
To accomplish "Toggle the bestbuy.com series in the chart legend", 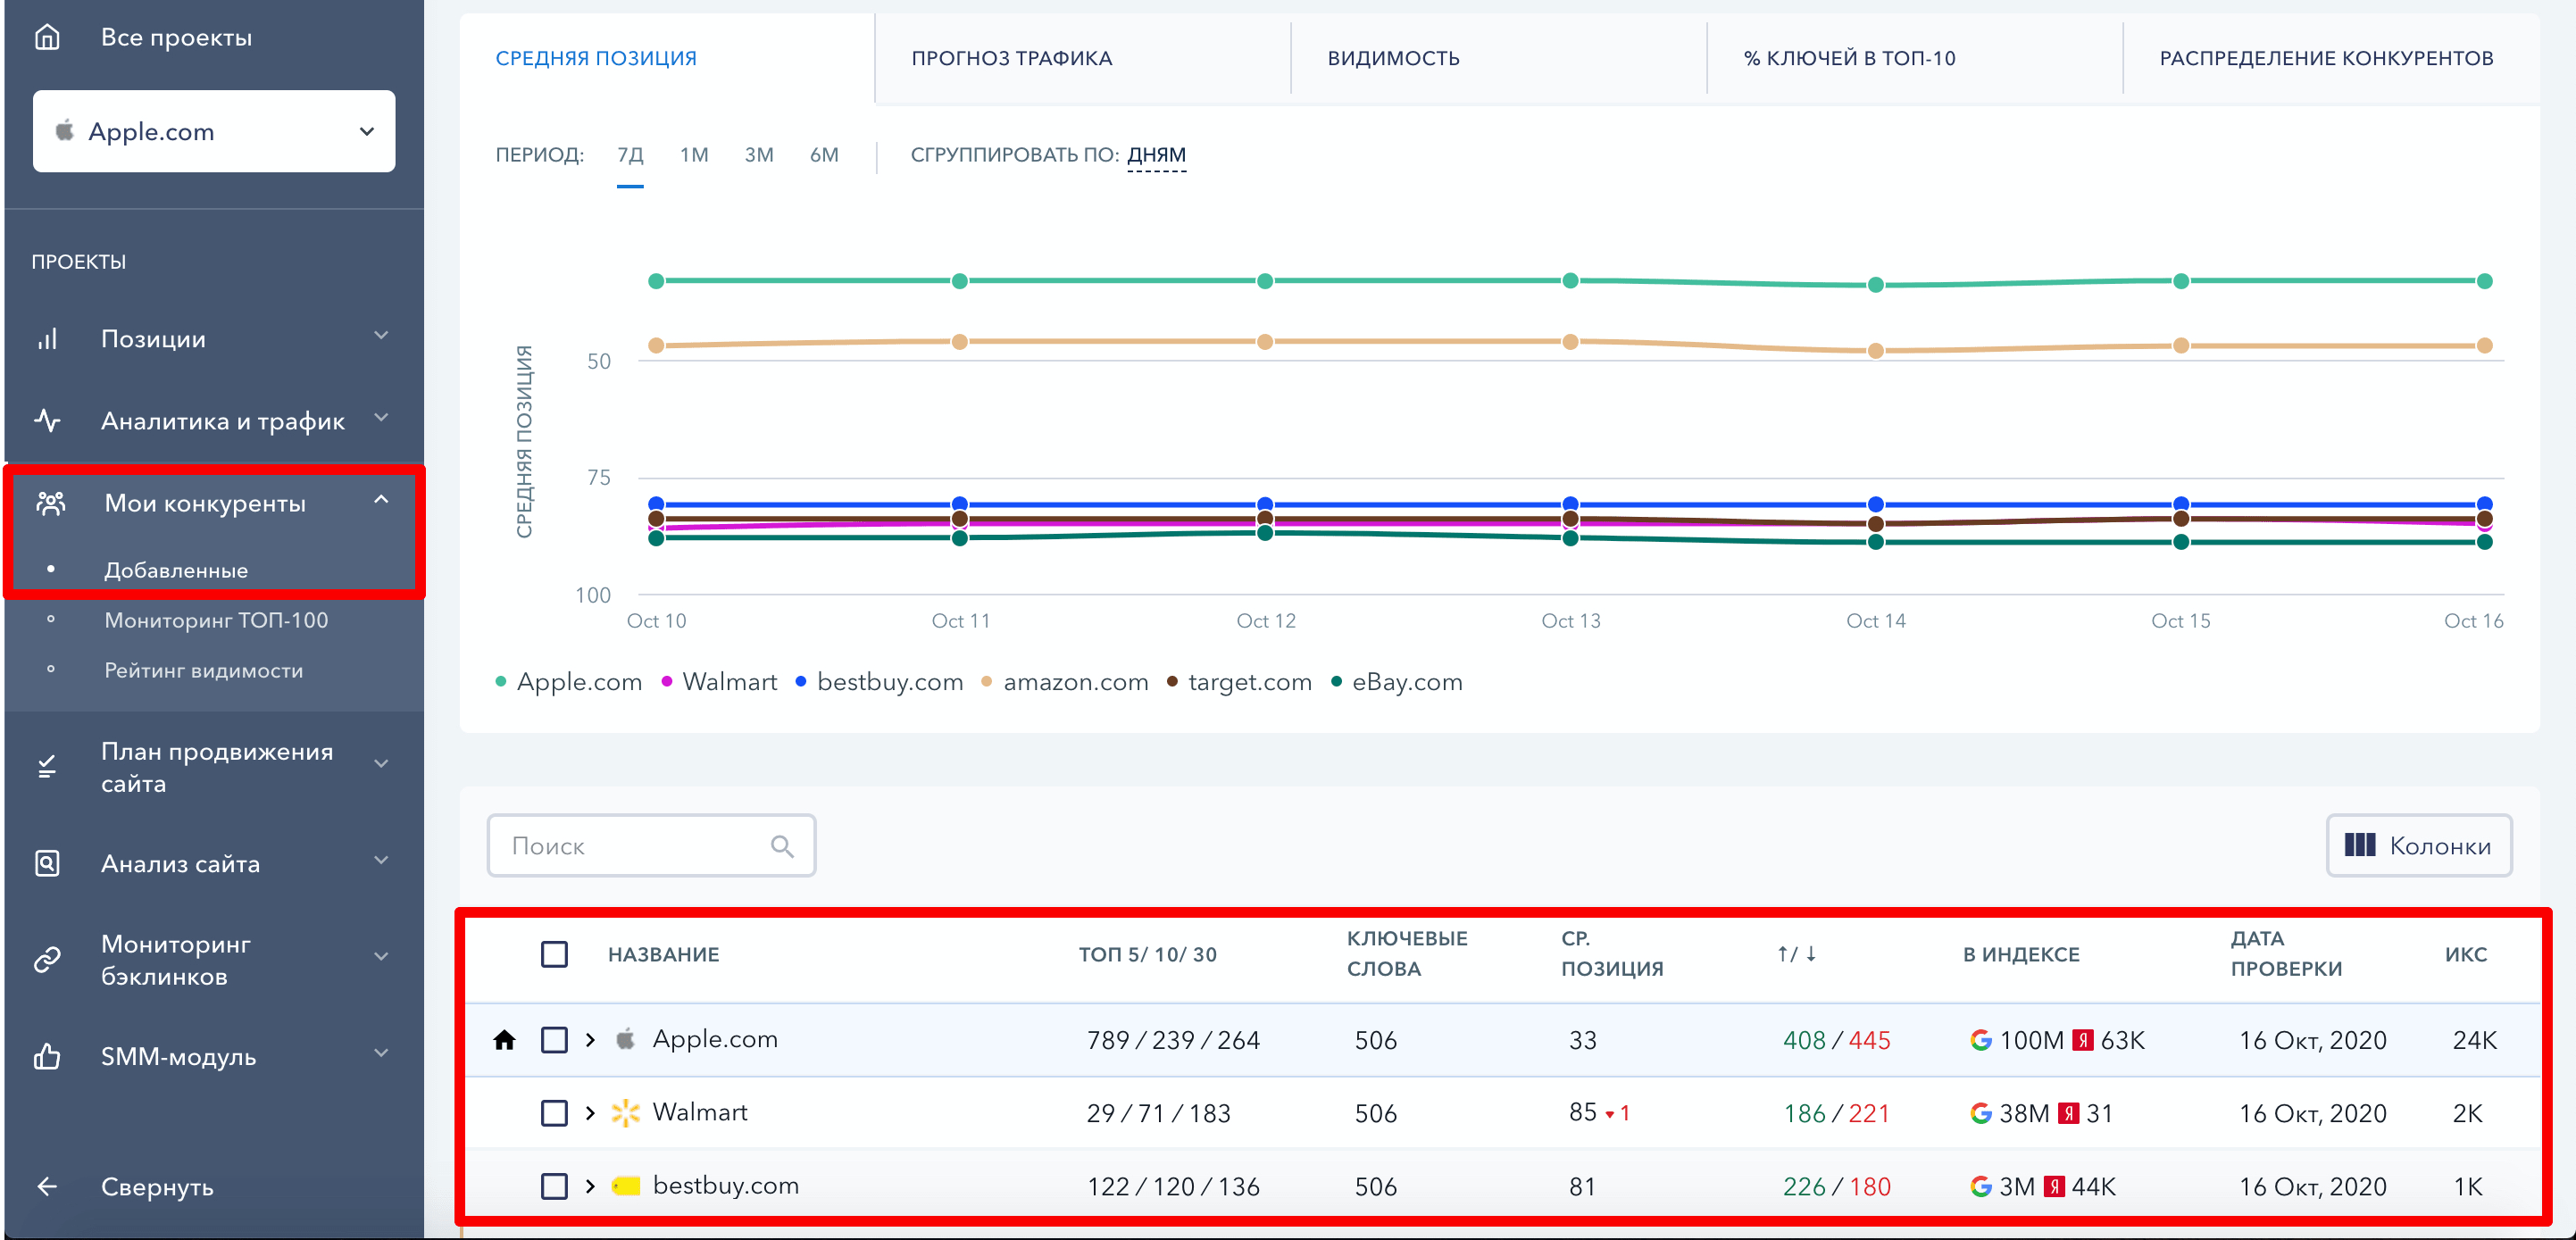I will pos(879,682).
